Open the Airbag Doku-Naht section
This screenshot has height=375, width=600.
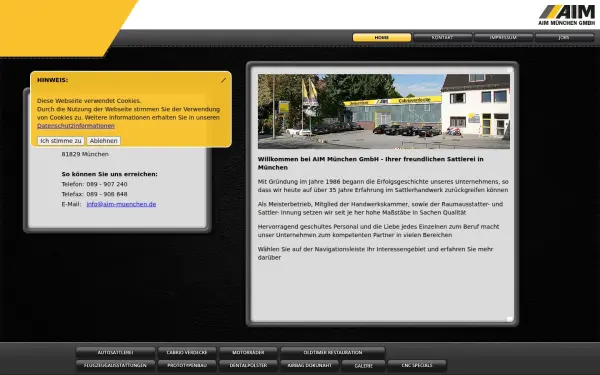(x=310, y=365)
